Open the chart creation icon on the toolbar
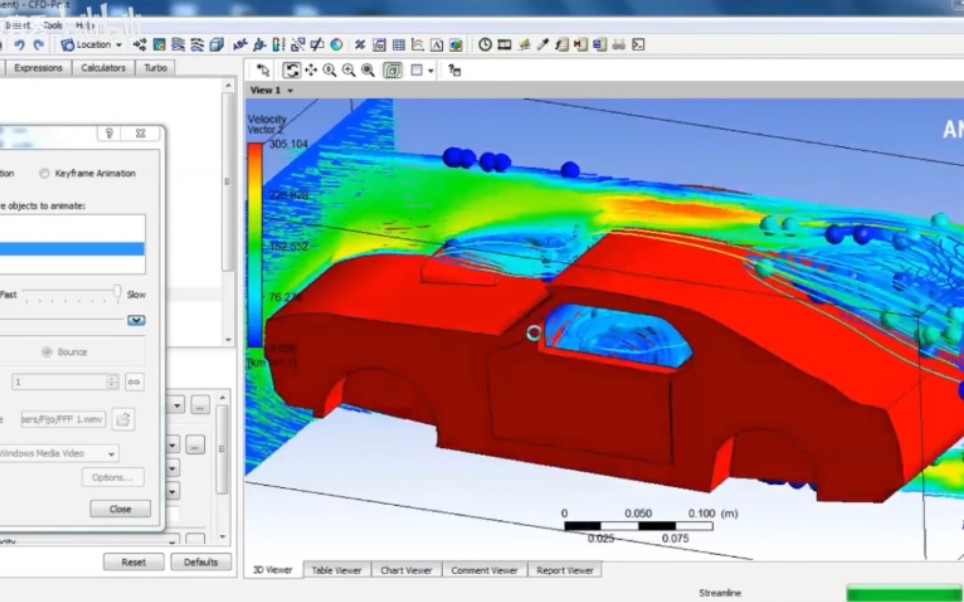The image size is (964, 602). tap(417, 44)
